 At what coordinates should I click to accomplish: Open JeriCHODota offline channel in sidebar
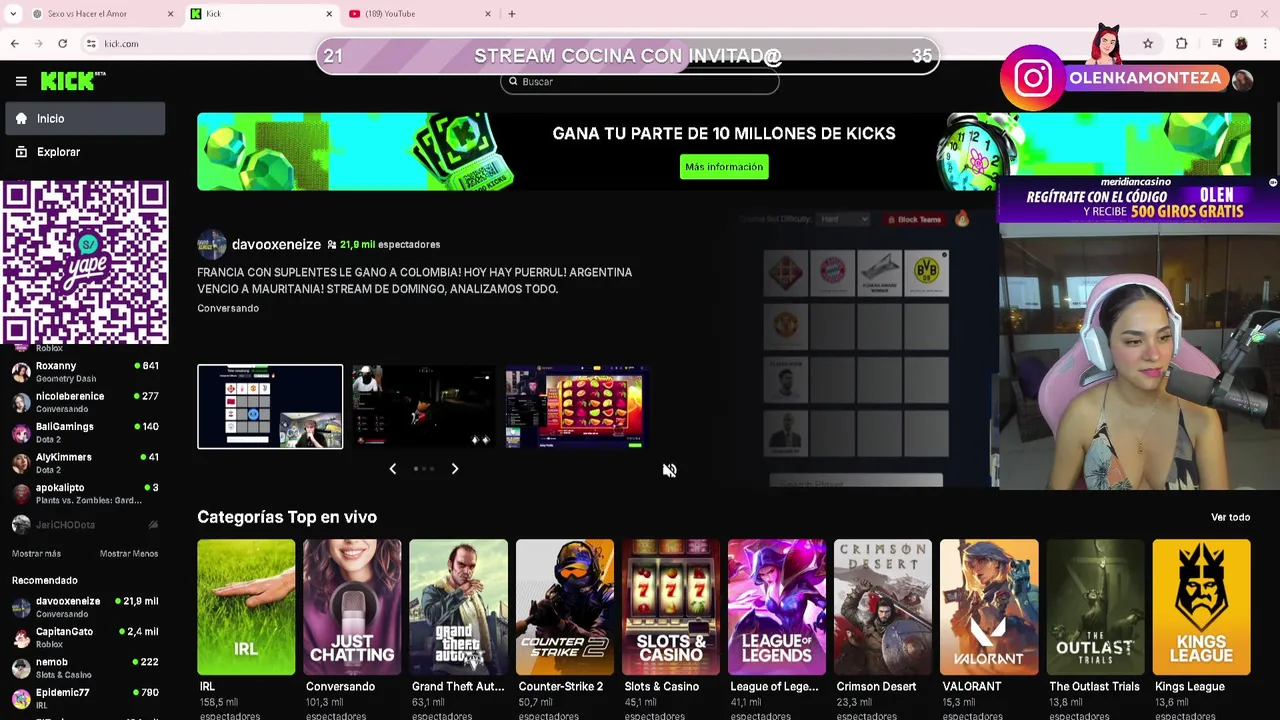(85, 525)
